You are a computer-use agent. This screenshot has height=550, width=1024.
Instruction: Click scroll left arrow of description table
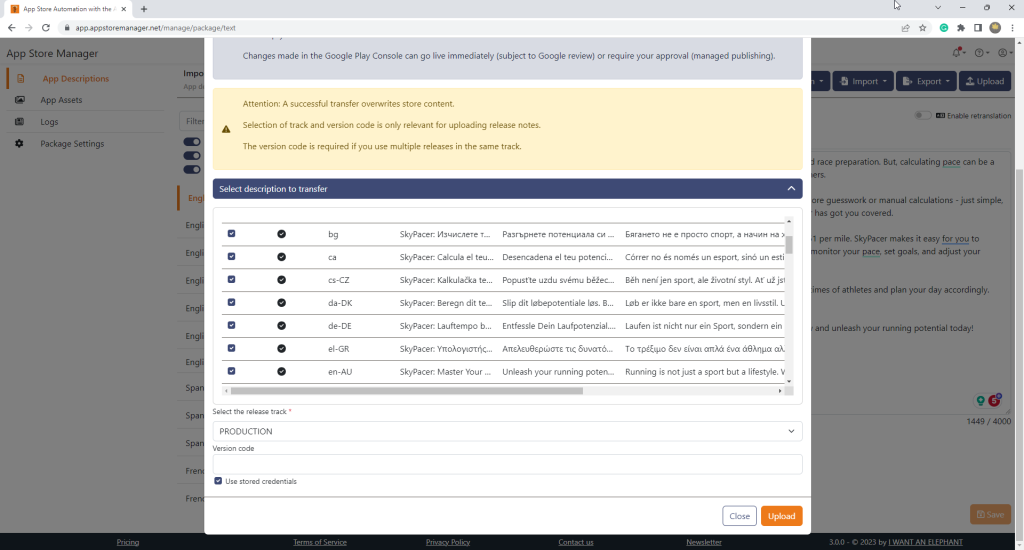[226, 391]
